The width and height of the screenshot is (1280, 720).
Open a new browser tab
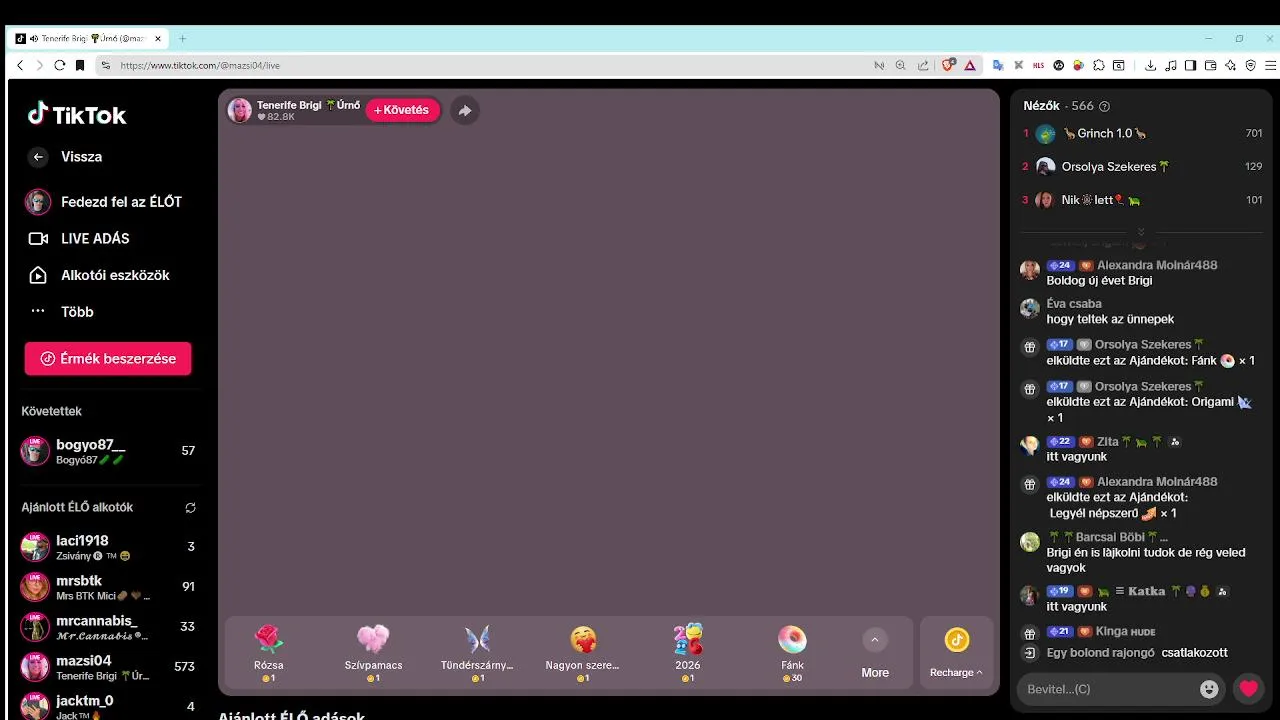click(x=182, y=39)
